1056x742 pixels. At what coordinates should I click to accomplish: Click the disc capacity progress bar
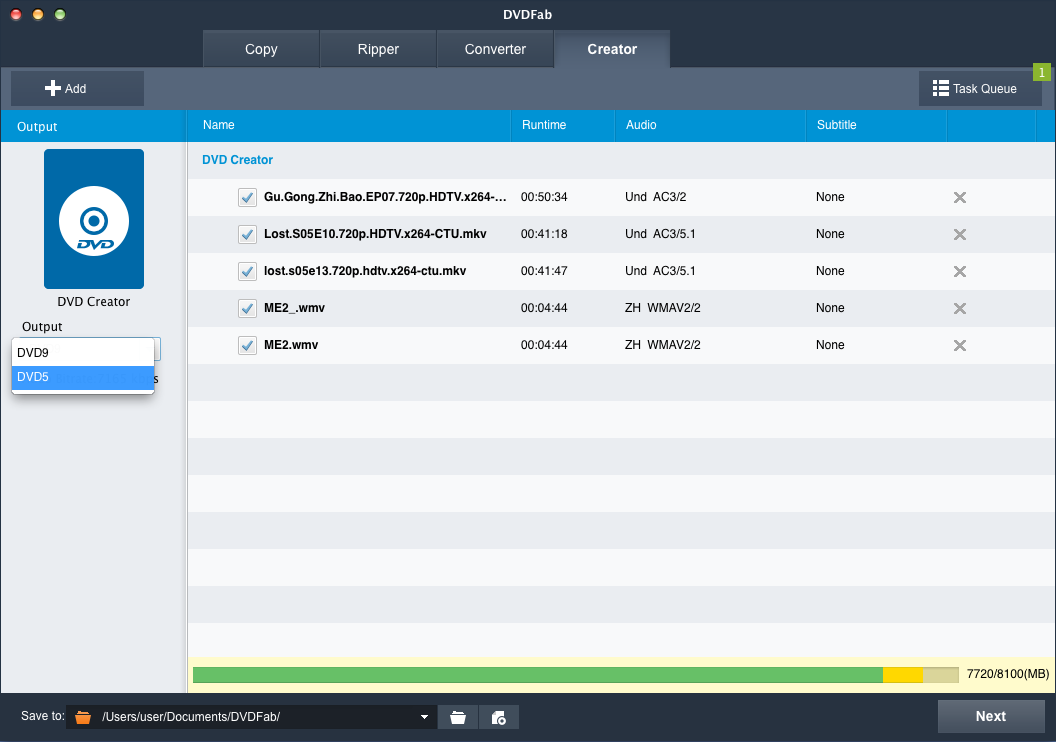[x=576, y=675]
